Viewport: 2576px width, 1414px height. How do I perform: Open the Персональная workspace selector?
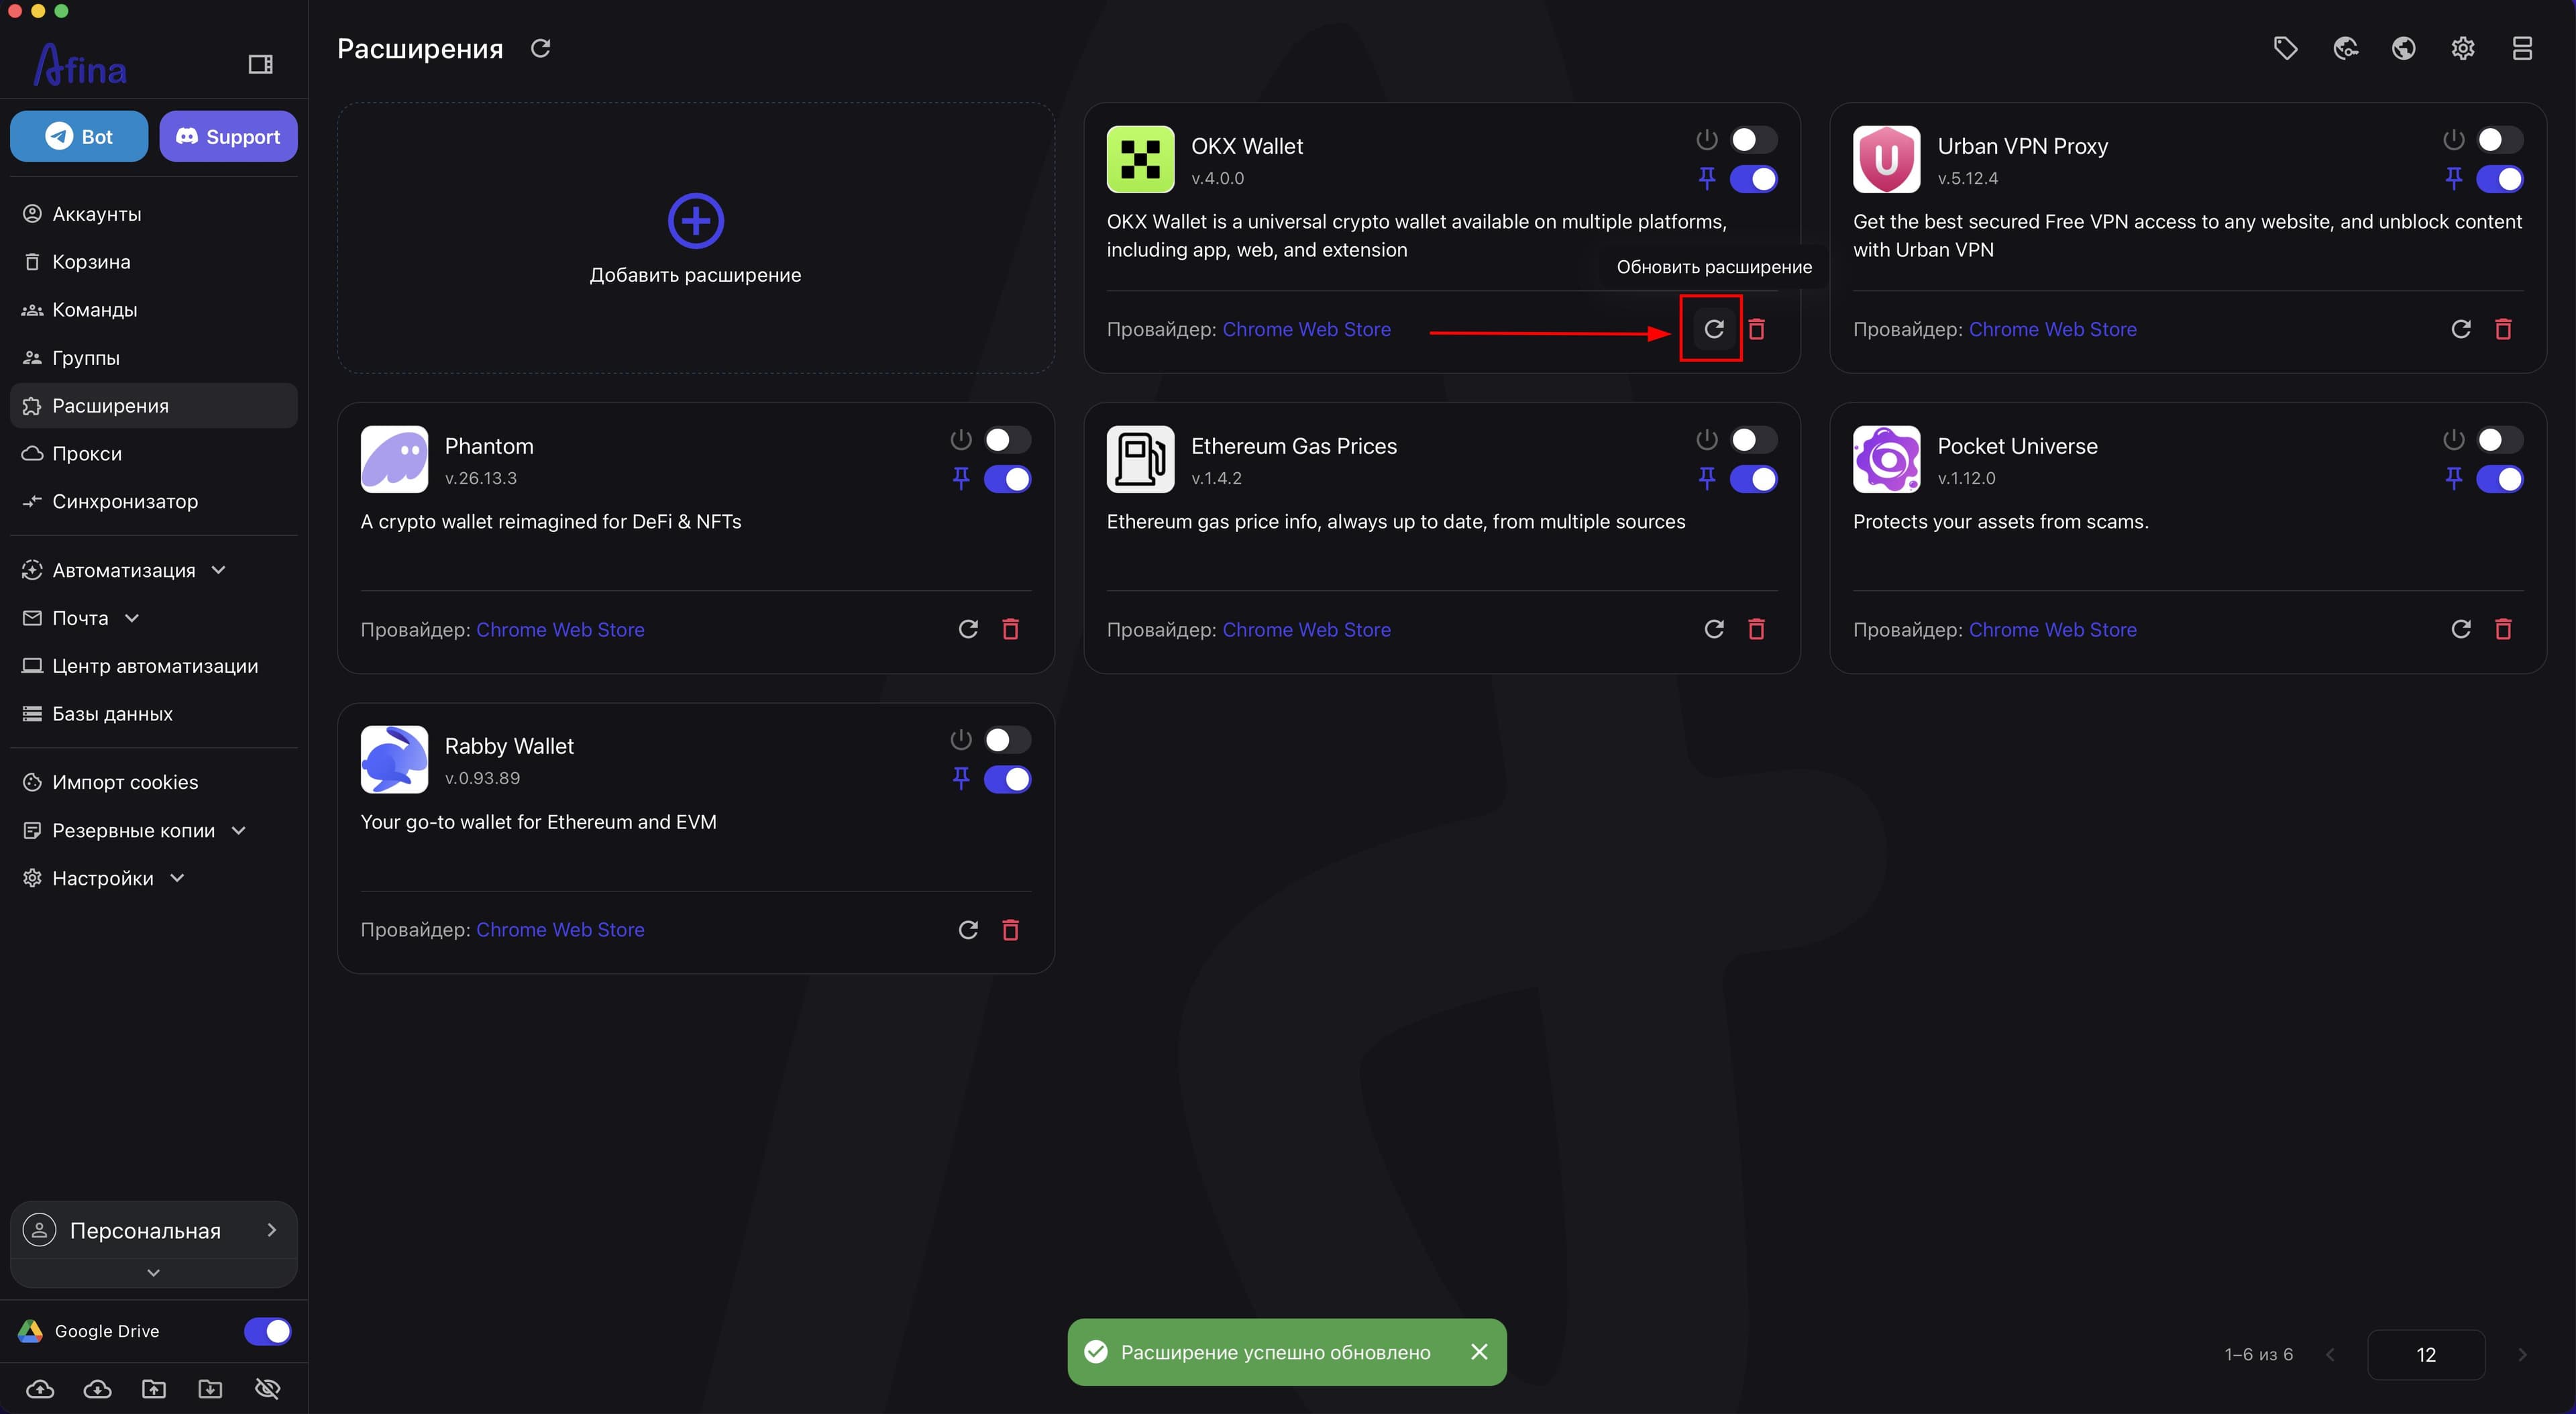[x=153, y=1230]
